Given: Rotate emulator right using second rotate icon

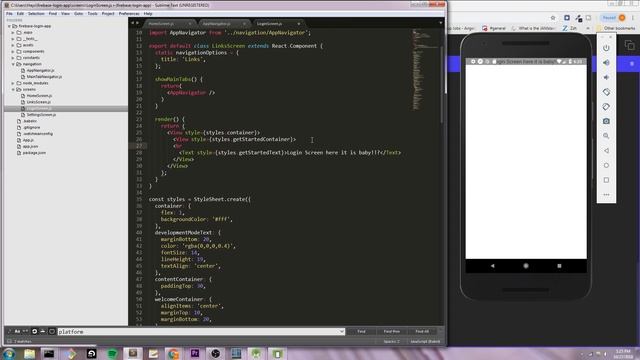Looking at the screenshot, I should point(606,107).
